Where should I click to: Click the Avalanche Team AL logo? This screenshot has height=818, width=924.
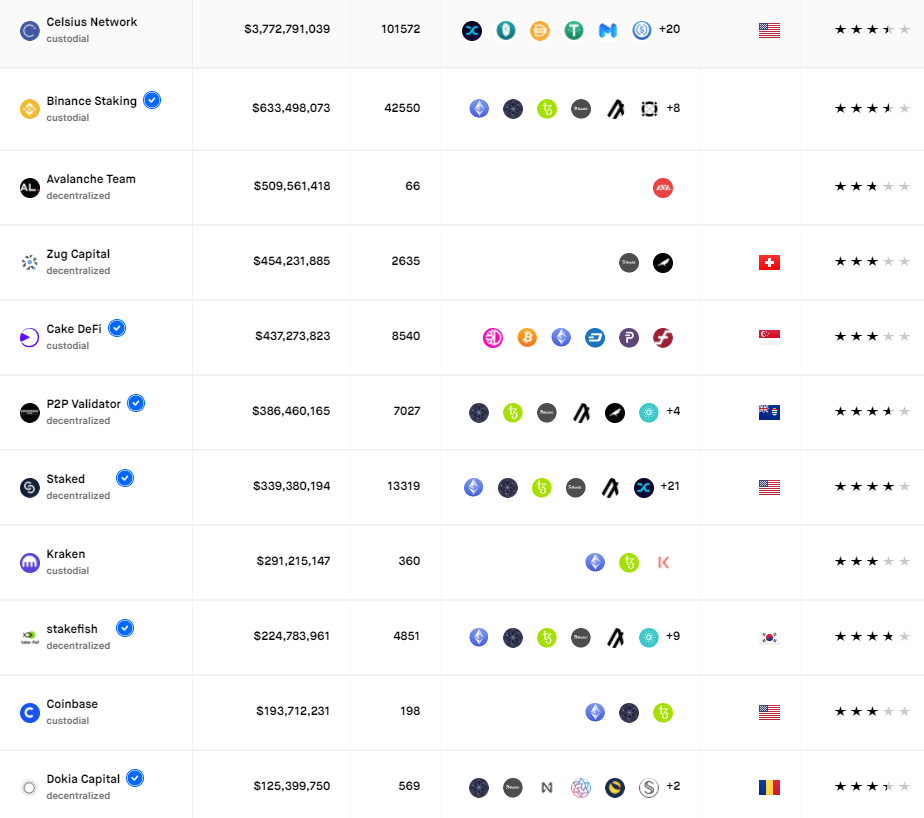[x=29, y=188]
